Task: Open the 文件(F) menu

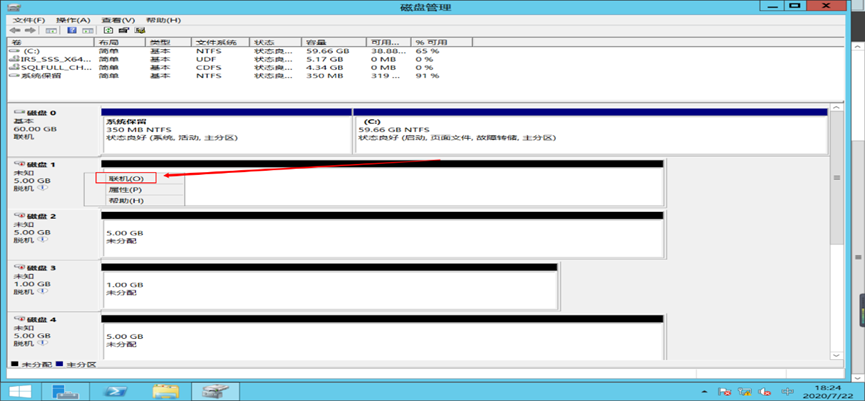Action: click(29, 20)
